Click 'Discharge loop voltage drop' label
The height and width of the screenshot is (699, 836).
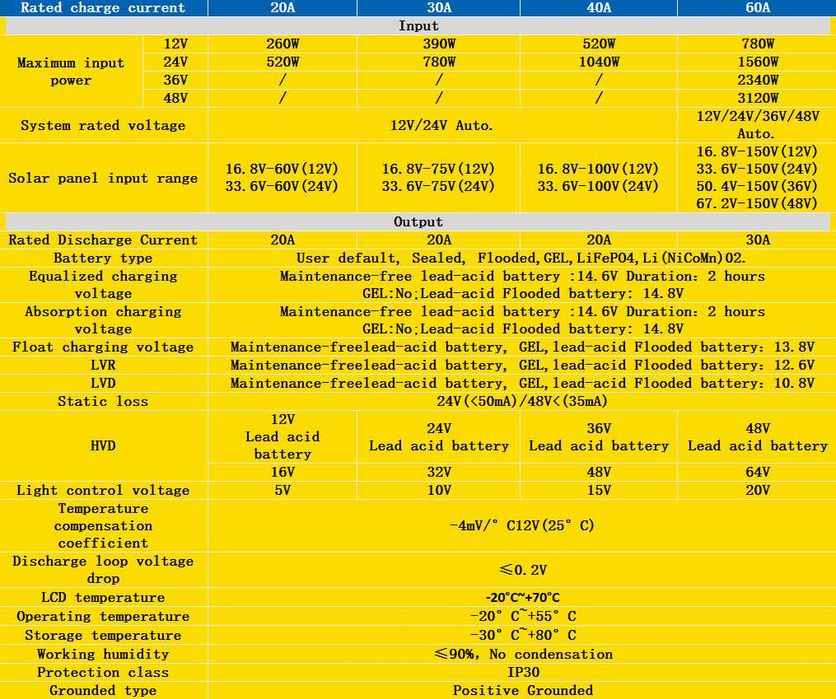[x=103, y=569]
